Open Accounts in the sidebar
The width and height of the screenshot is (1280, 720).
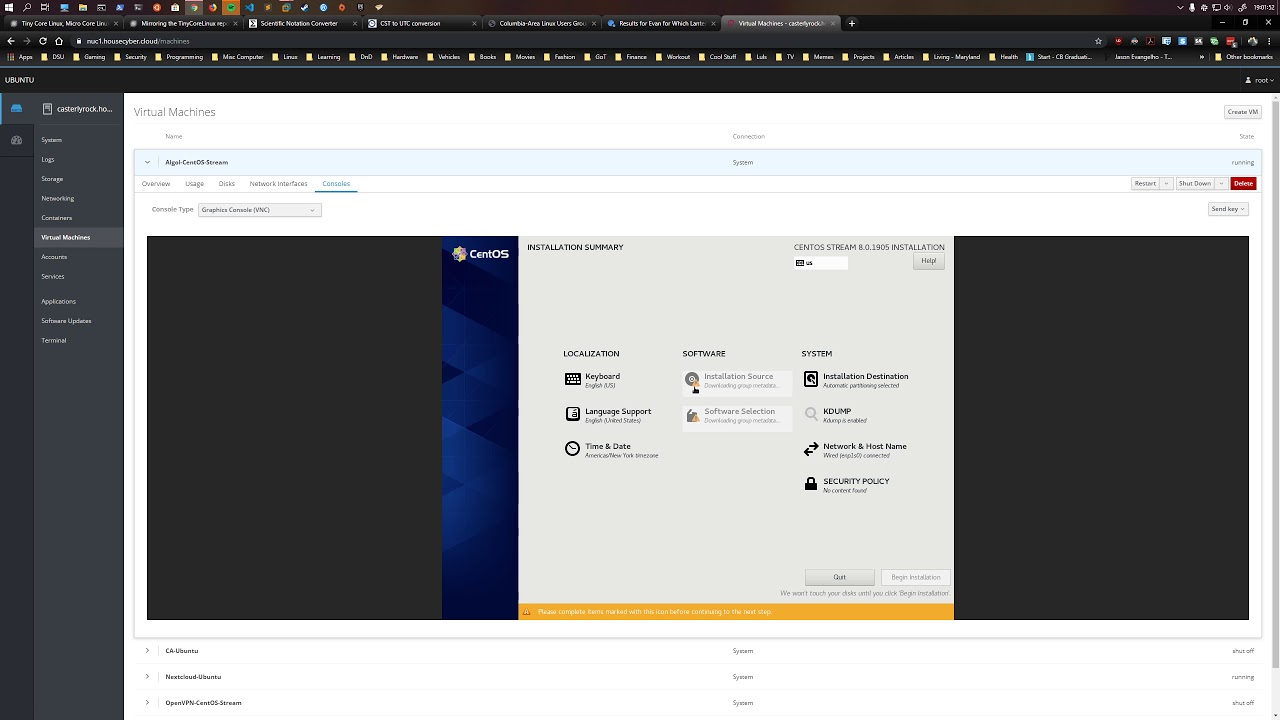pyautogui.click(x=54, y=257)
